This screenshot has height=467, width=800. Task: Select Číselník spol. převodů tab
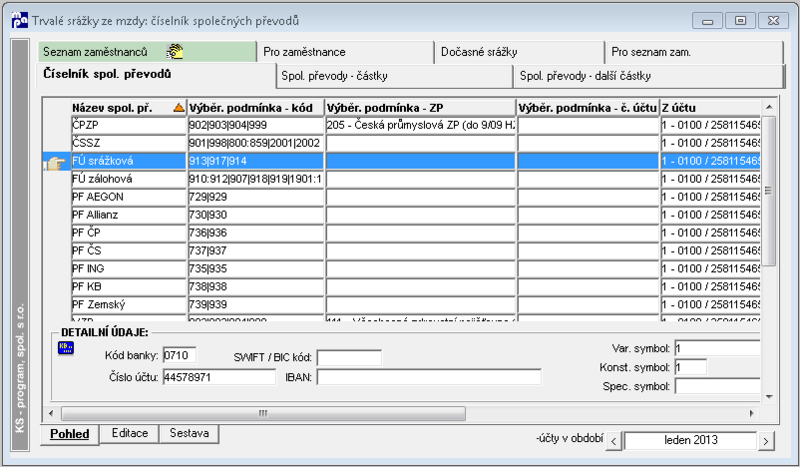[x=156, y=75]
